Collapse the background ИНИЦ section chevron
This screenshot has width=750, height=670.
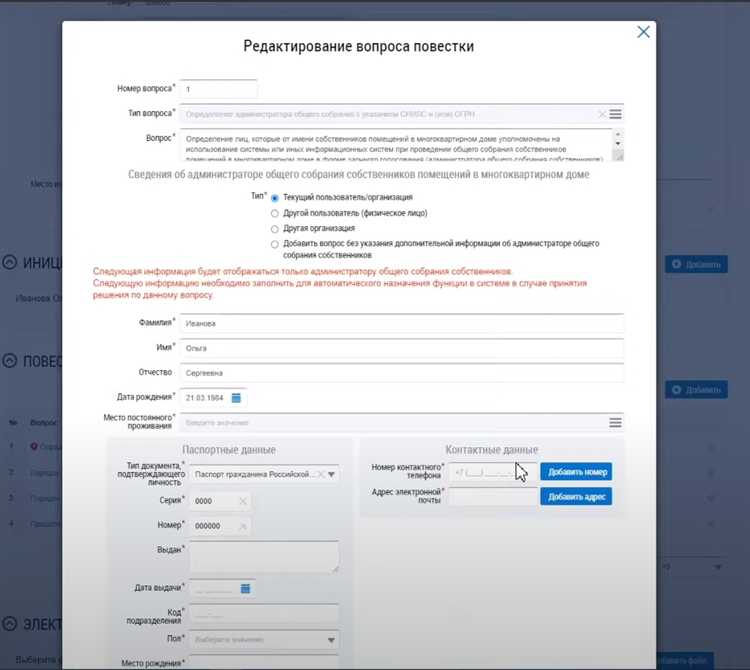pyautogui.click(x=10, y=262)
